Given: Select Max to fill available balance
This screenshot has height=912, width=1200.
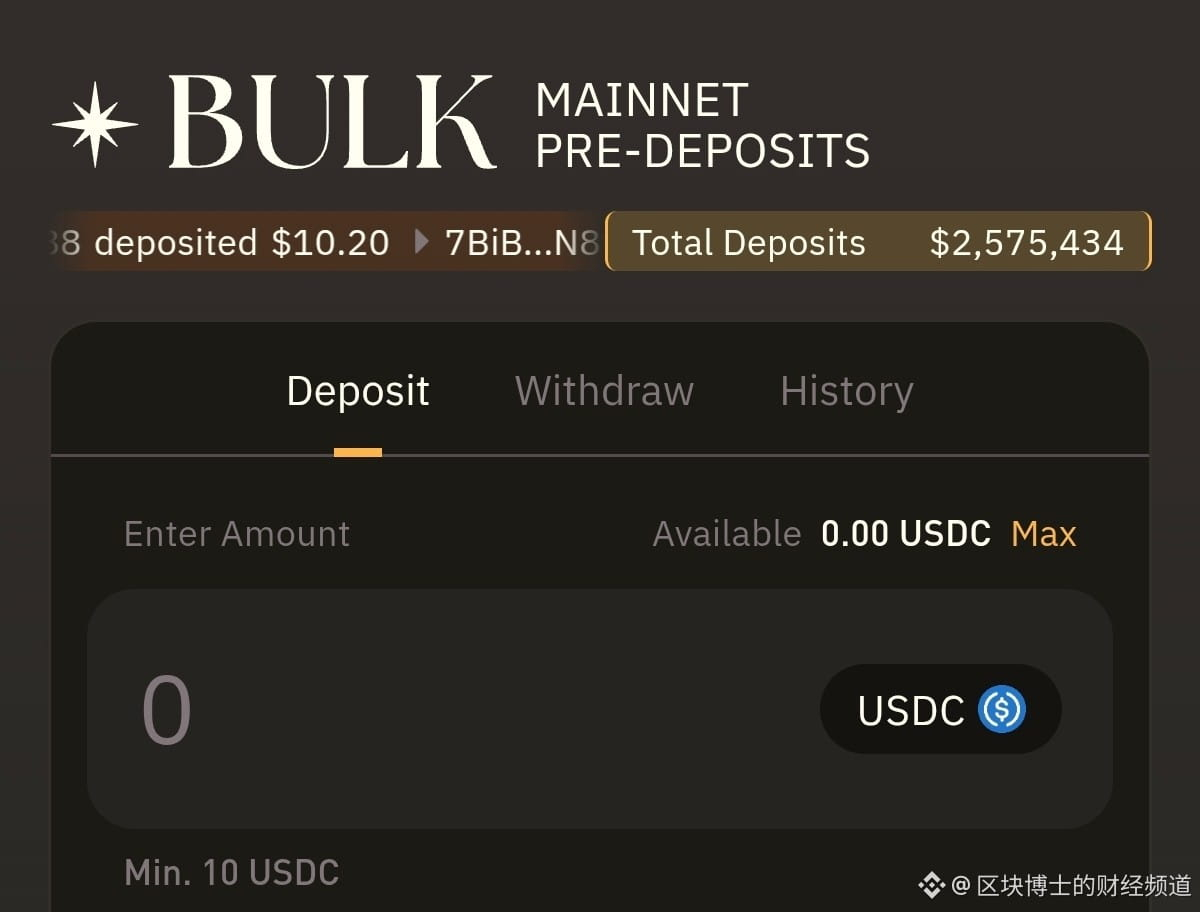Looking at the screenshot, I should coord(1044,534).
